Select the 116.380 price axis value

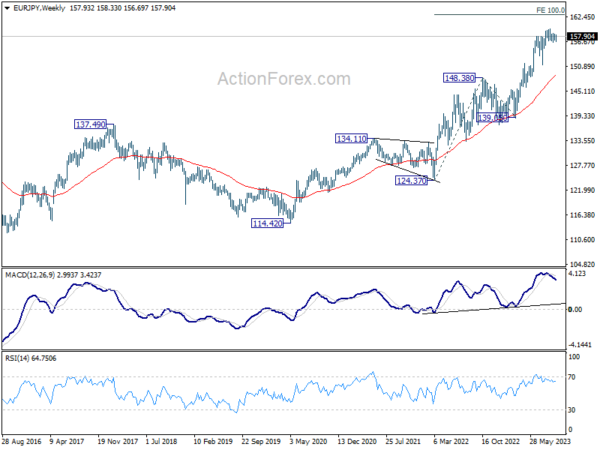tap(582, 215)
